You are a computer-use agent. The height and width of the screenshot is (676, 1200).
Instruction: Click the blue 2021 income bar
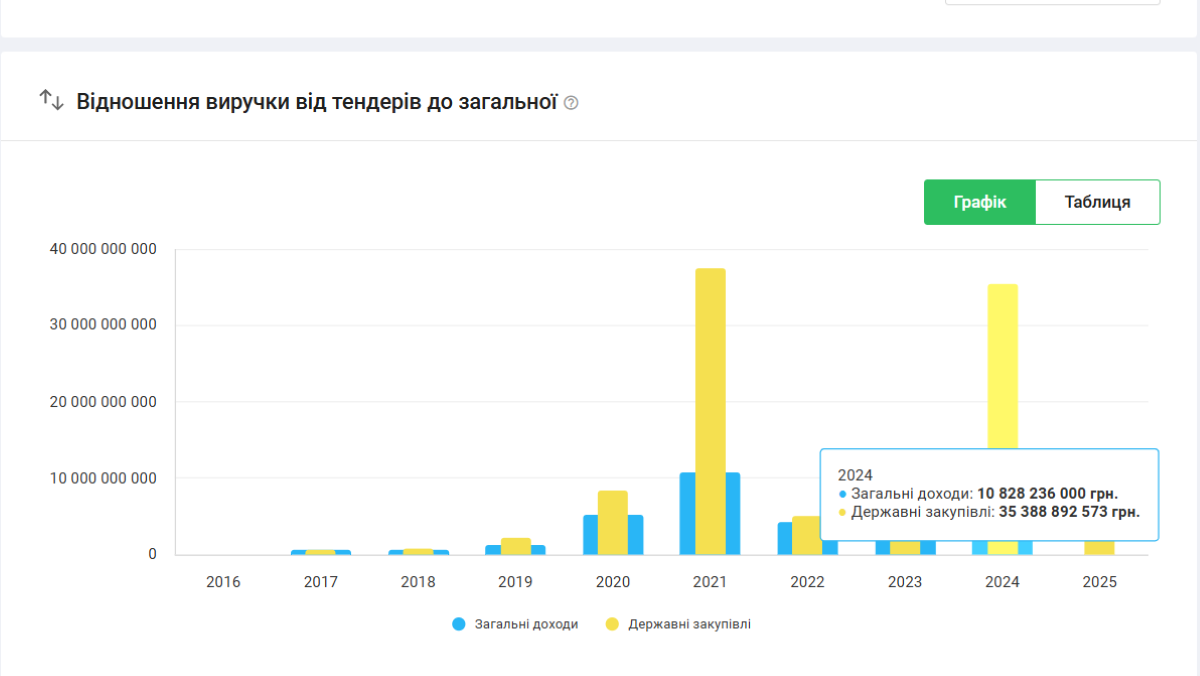coord(687,513)
